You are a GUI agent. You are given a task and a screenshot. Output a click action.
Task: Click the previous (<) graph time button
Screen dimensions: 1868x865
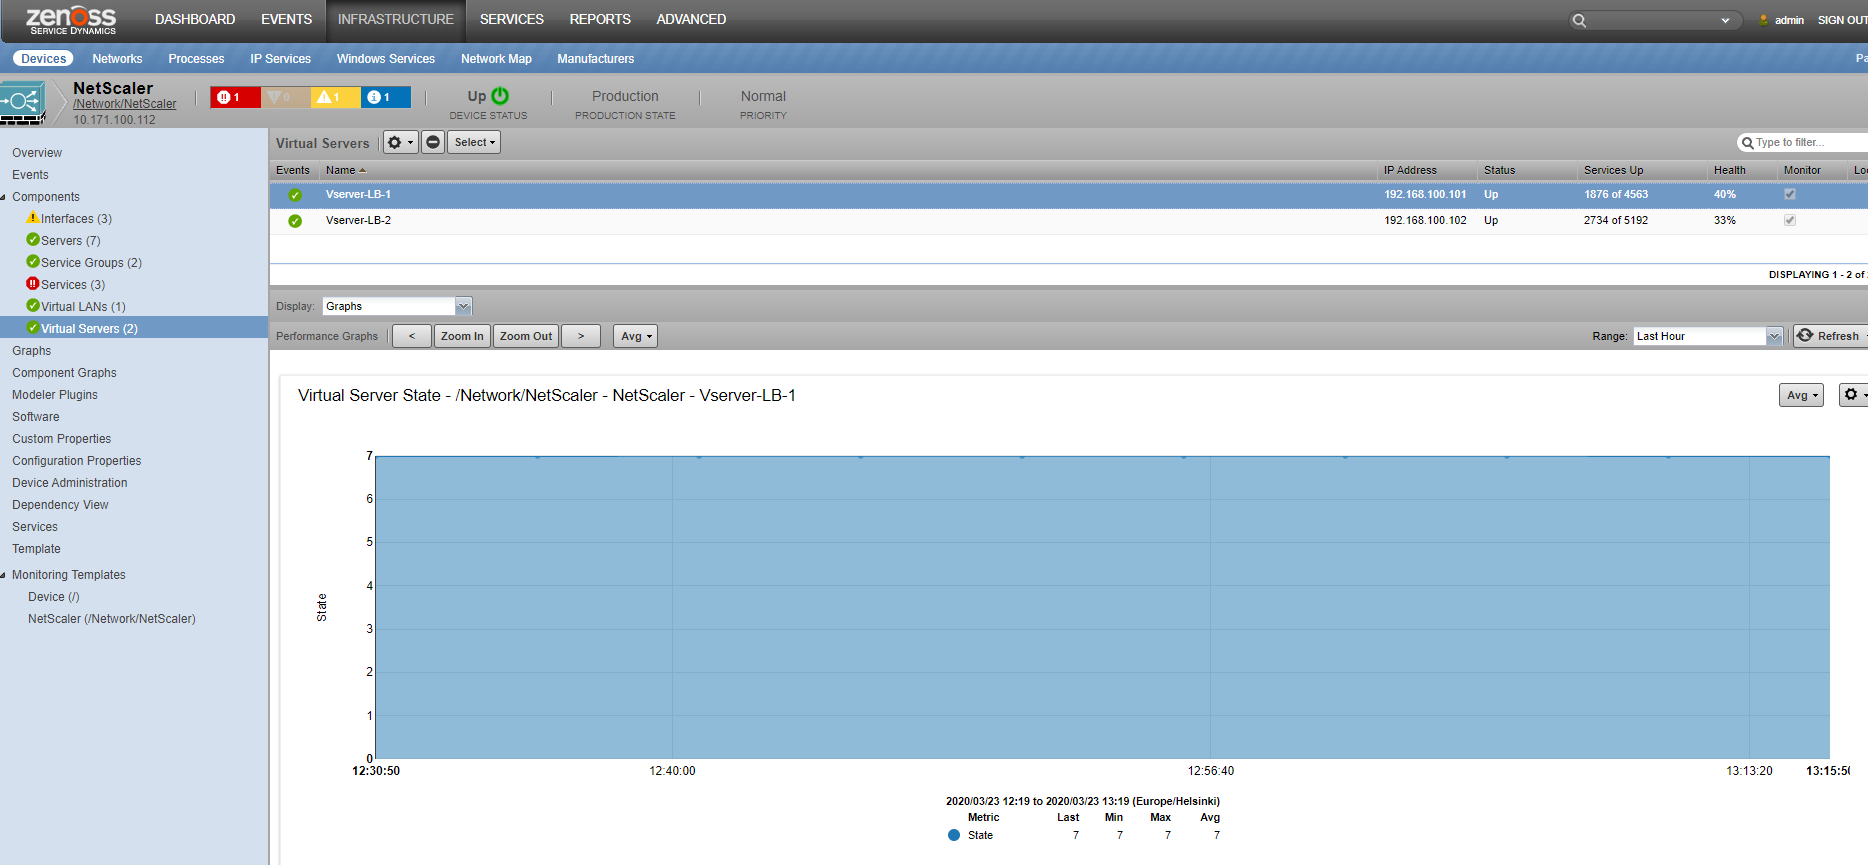(412, 336)
